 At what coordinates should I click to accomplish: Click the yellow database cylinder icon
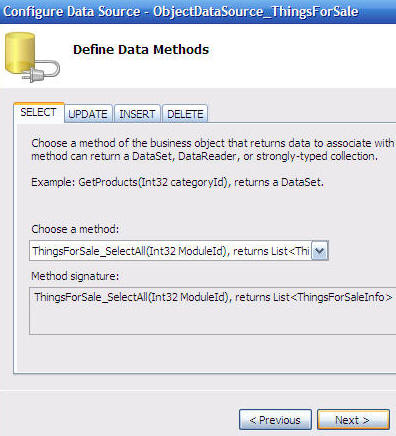click(x=20, y=53)
